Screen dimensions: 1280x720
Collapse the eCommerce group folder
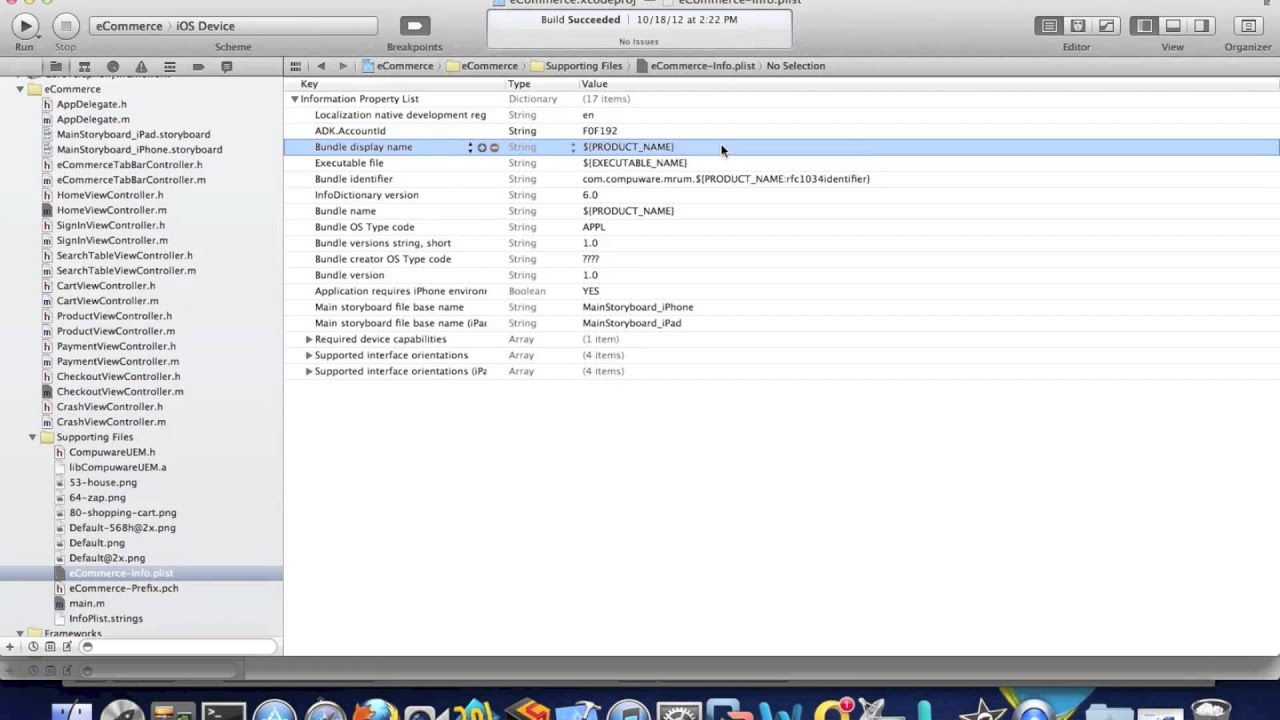coord(20,89)
